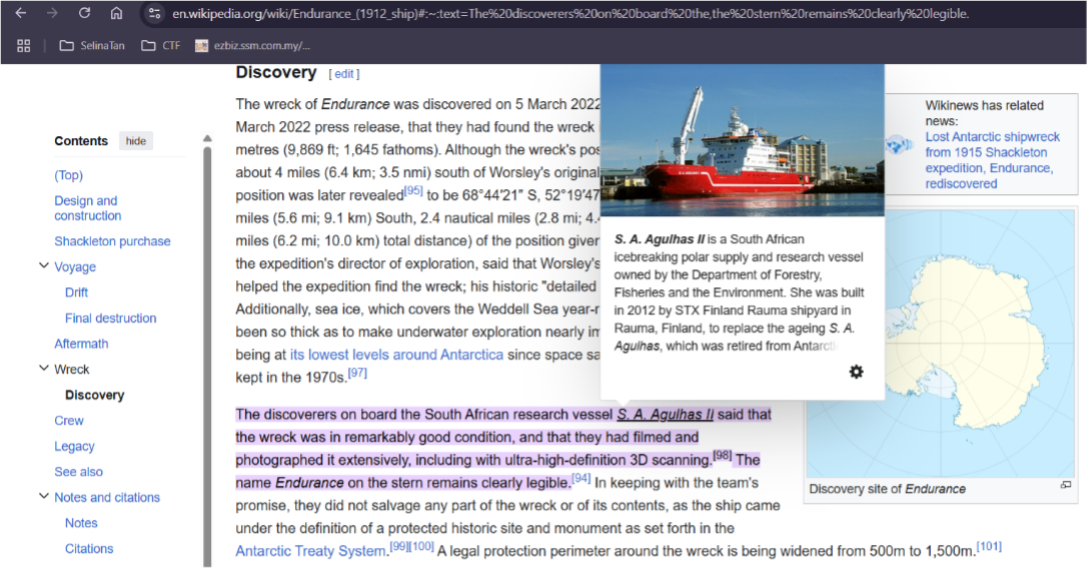This screenshot has height=571, width=1090.
Task: Open Wikinews Lost Antarctic shipwreck article link
Action: click(x=992, y=160)
